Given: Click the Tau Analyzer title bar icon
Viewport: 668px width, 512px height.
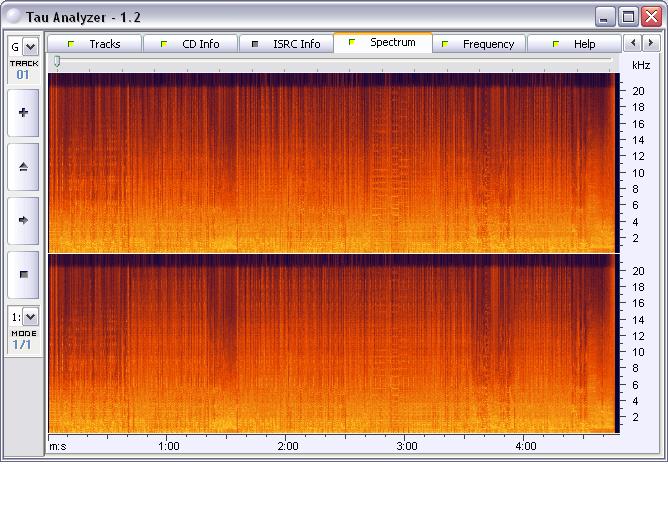Looking at the screenshot, I should coord(13,17).
